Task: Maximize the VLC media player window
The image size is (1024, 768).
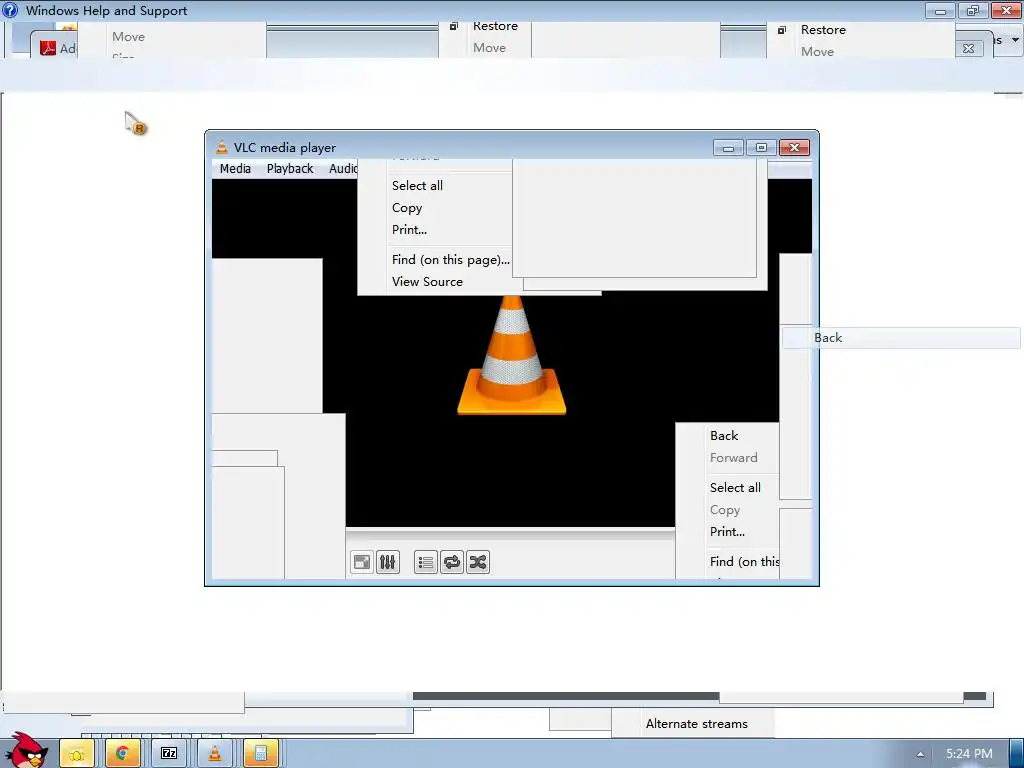Action: click(761, 148)
